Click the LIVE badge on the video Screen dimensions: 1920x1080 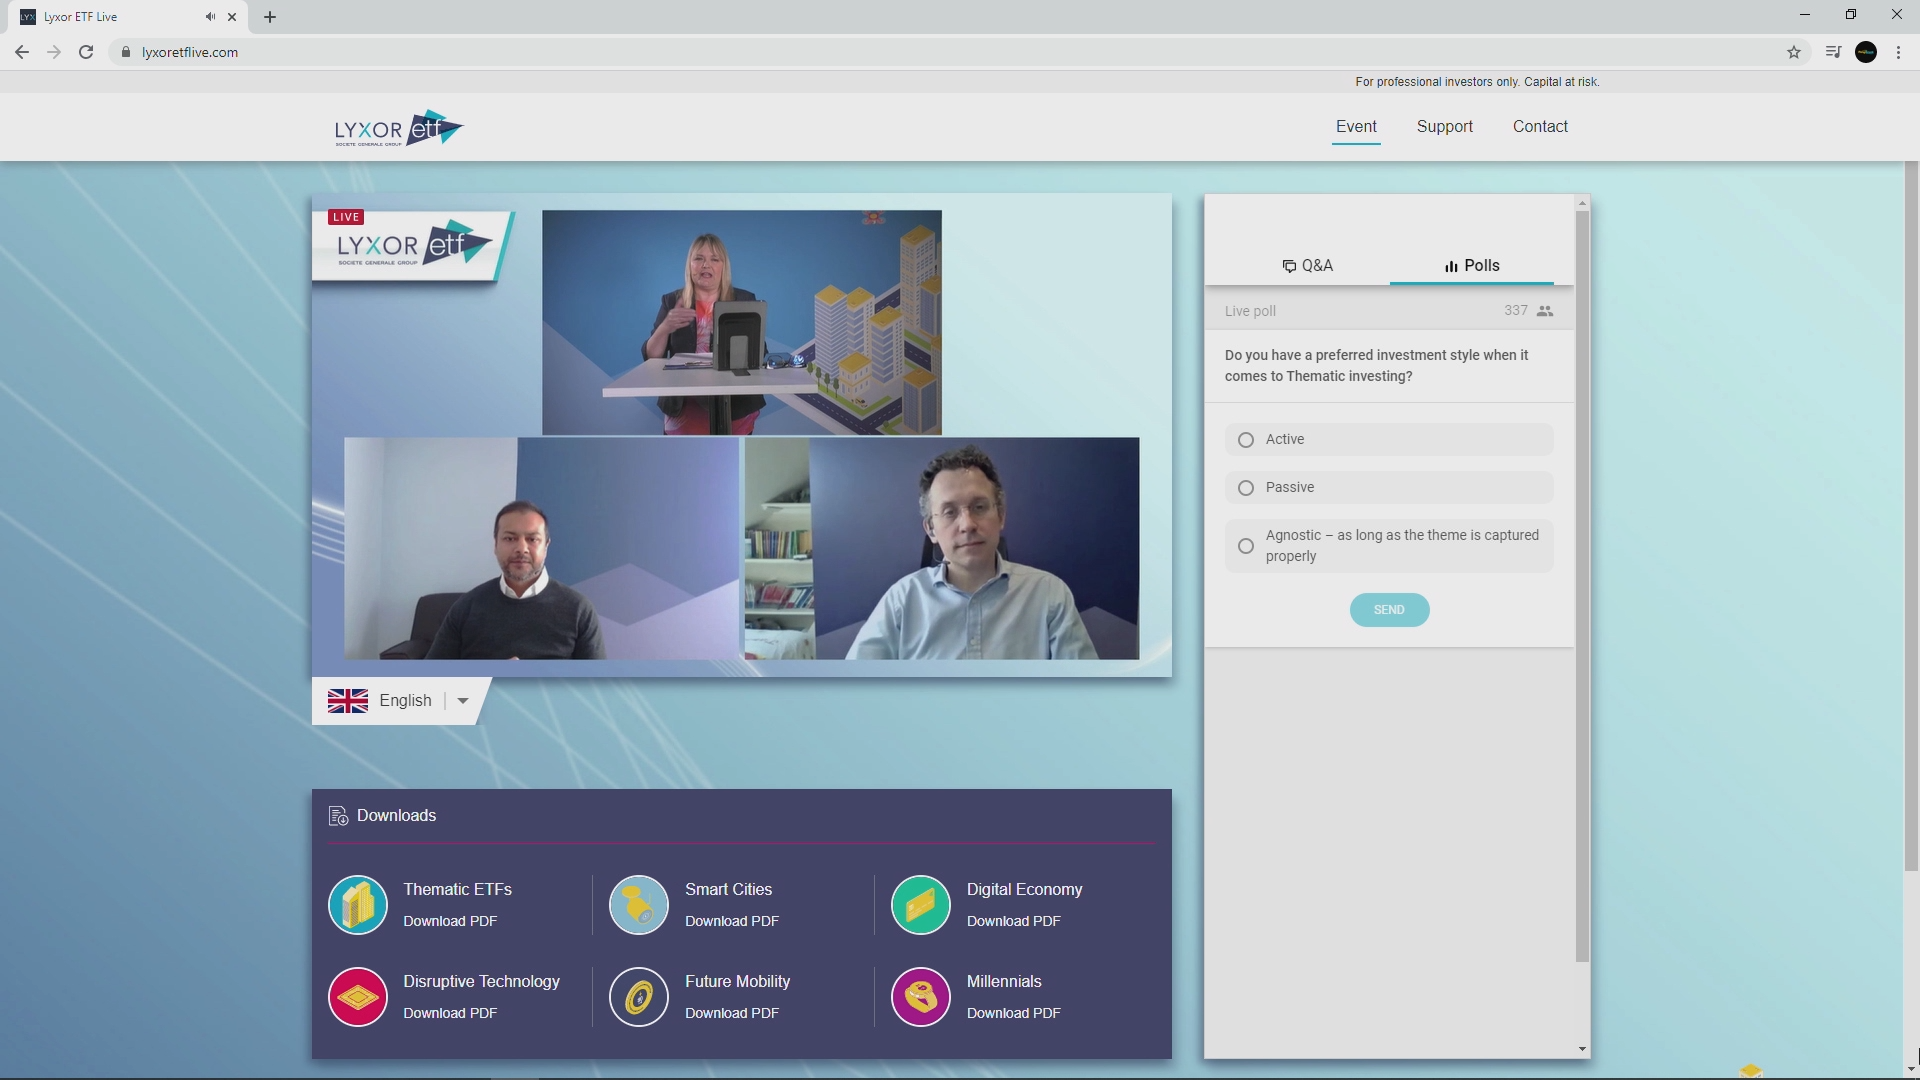346,217
